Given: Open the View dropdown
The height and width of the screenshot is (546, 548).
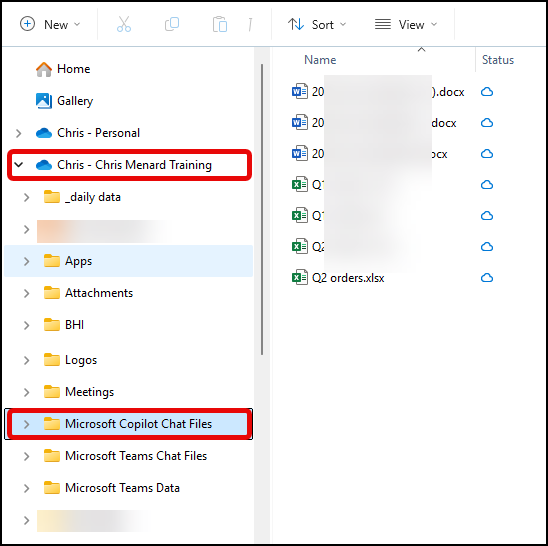Looking at the screenshot, I should coord(406,24).
